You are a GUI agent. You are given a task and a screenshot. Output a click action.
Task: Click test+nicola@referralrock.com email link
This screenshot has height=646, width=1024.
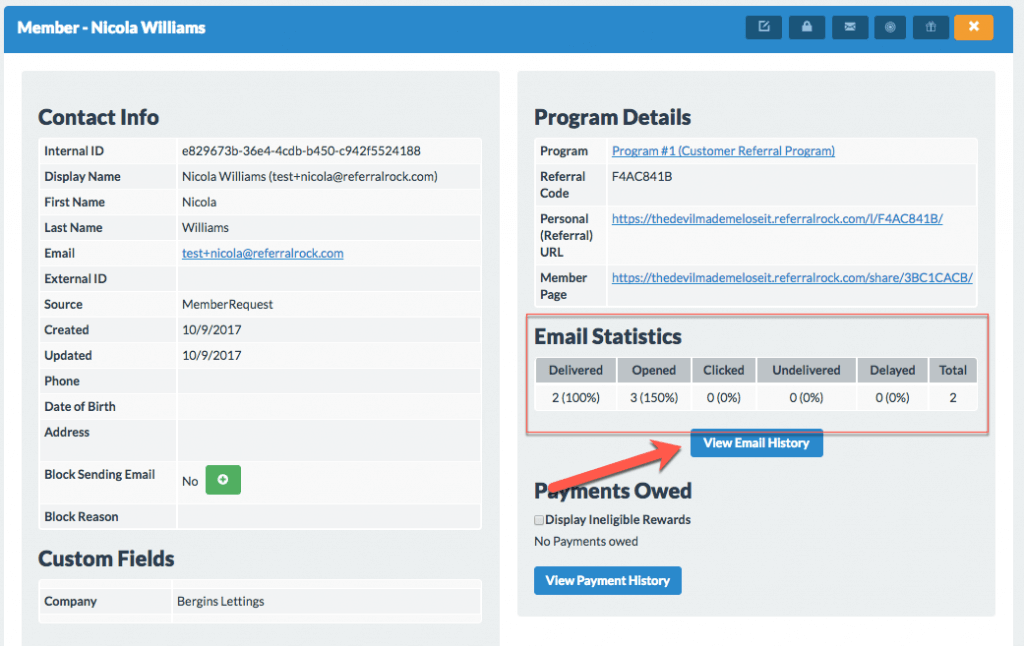[263, 253]
